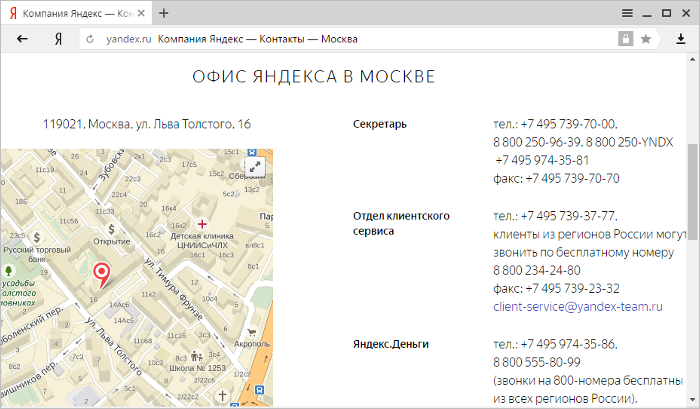Click ул. Тимура Фрунзе street label
The height and width of the screenshot is (409, 700).
click(x=173, y=288)
